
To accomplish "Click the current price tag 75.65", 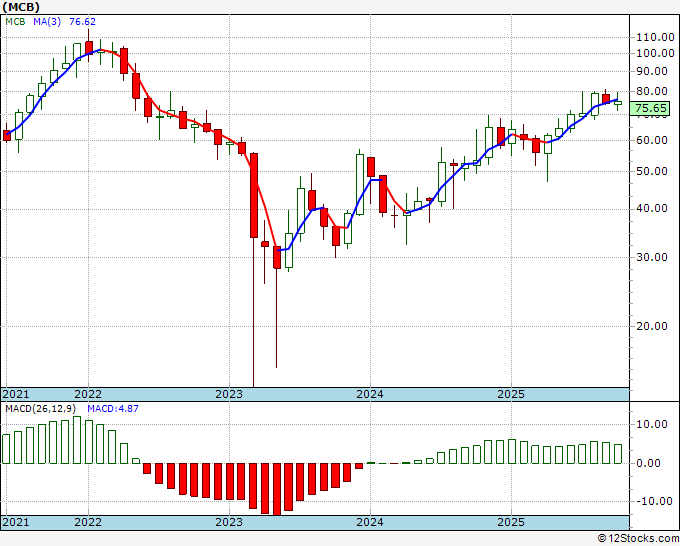I will tap(649, 108).
